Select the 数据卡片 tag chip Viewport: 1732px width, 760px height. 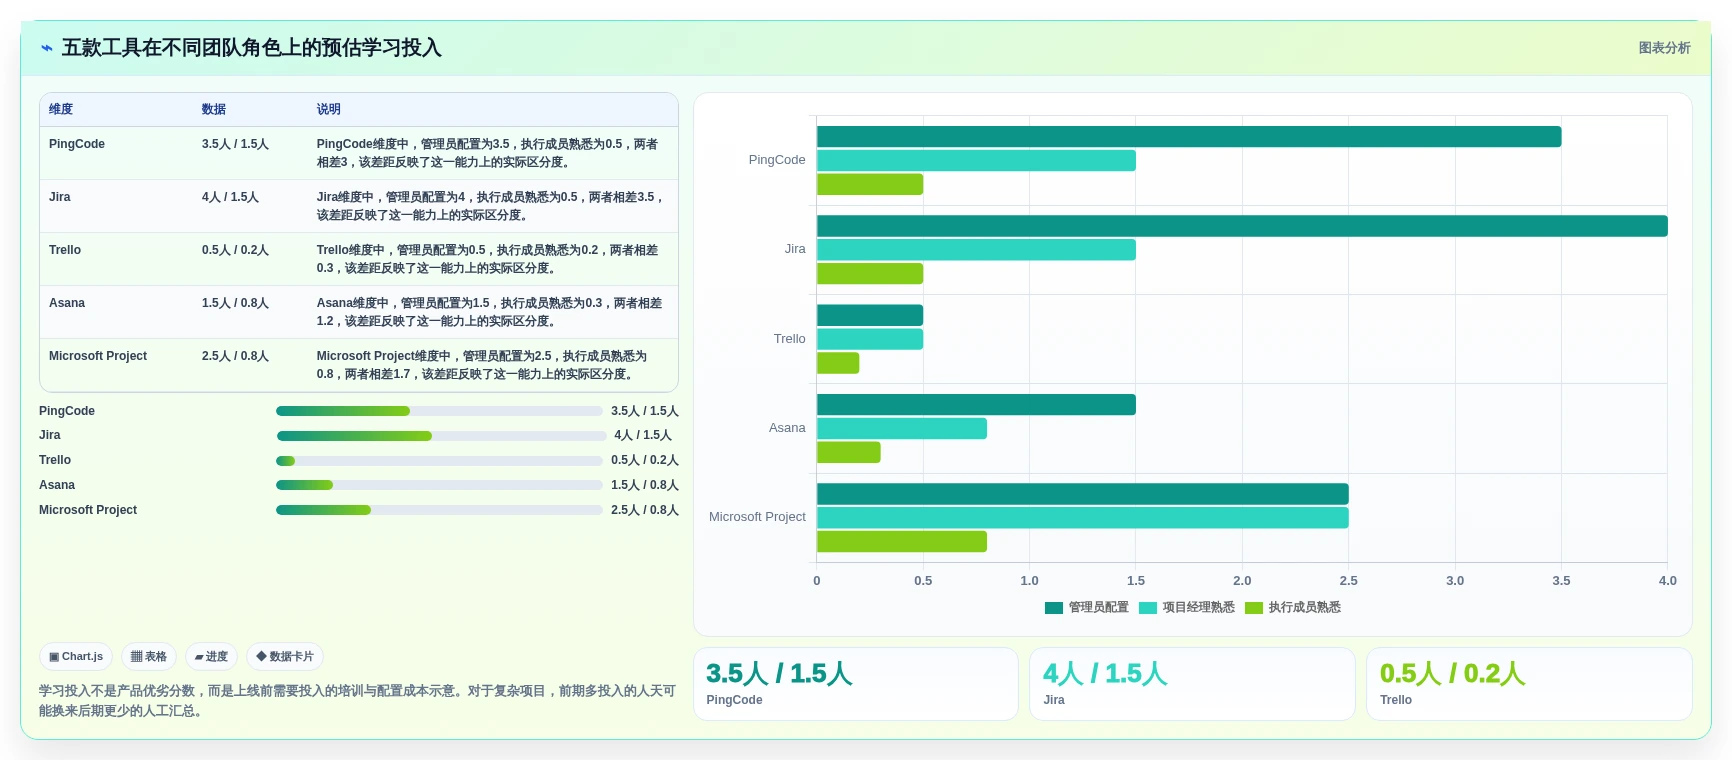pos(285,657)
